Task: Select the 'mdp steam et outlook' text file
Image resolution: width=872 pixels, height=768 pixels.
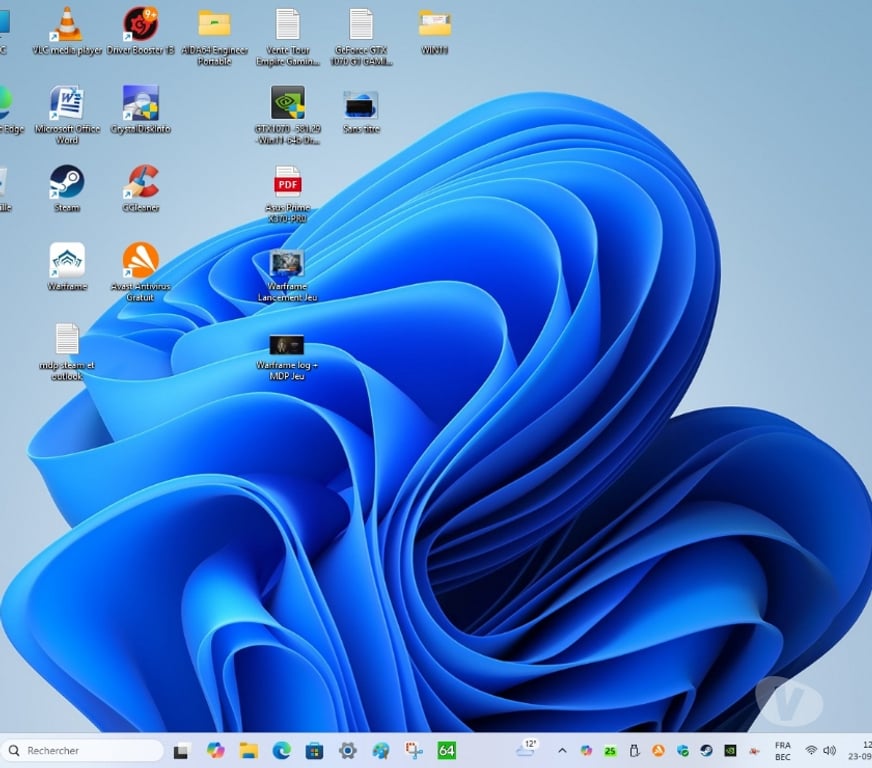Action: pos(67,340)
